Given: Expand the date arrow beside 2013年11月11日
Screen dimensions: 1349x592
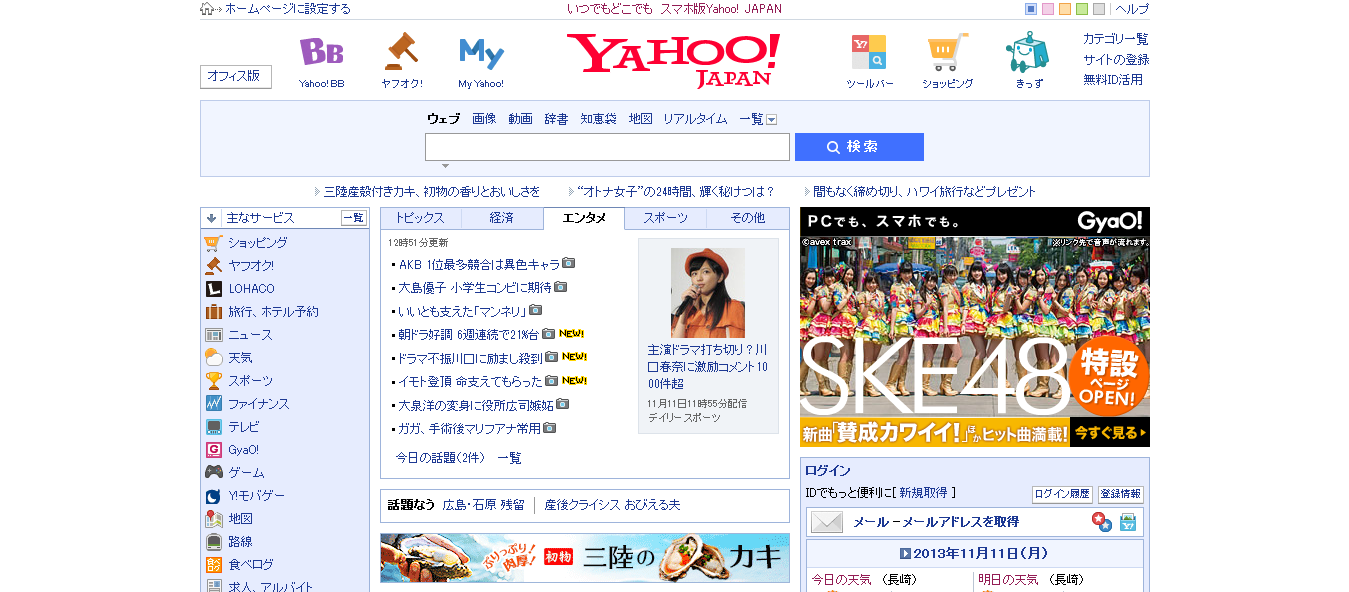Looking at the screenshot, I should pos(904,553).
